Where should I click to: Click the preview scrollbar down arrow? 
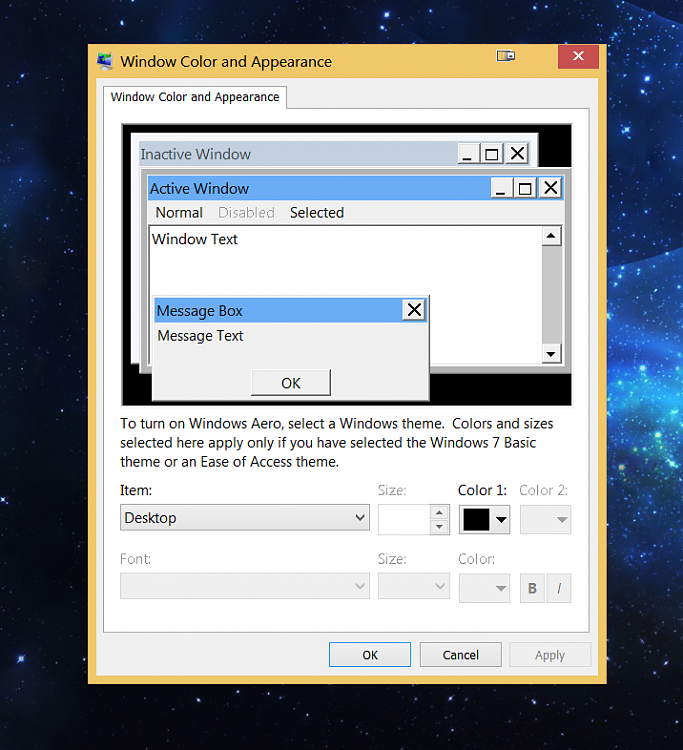click(551, 354)
